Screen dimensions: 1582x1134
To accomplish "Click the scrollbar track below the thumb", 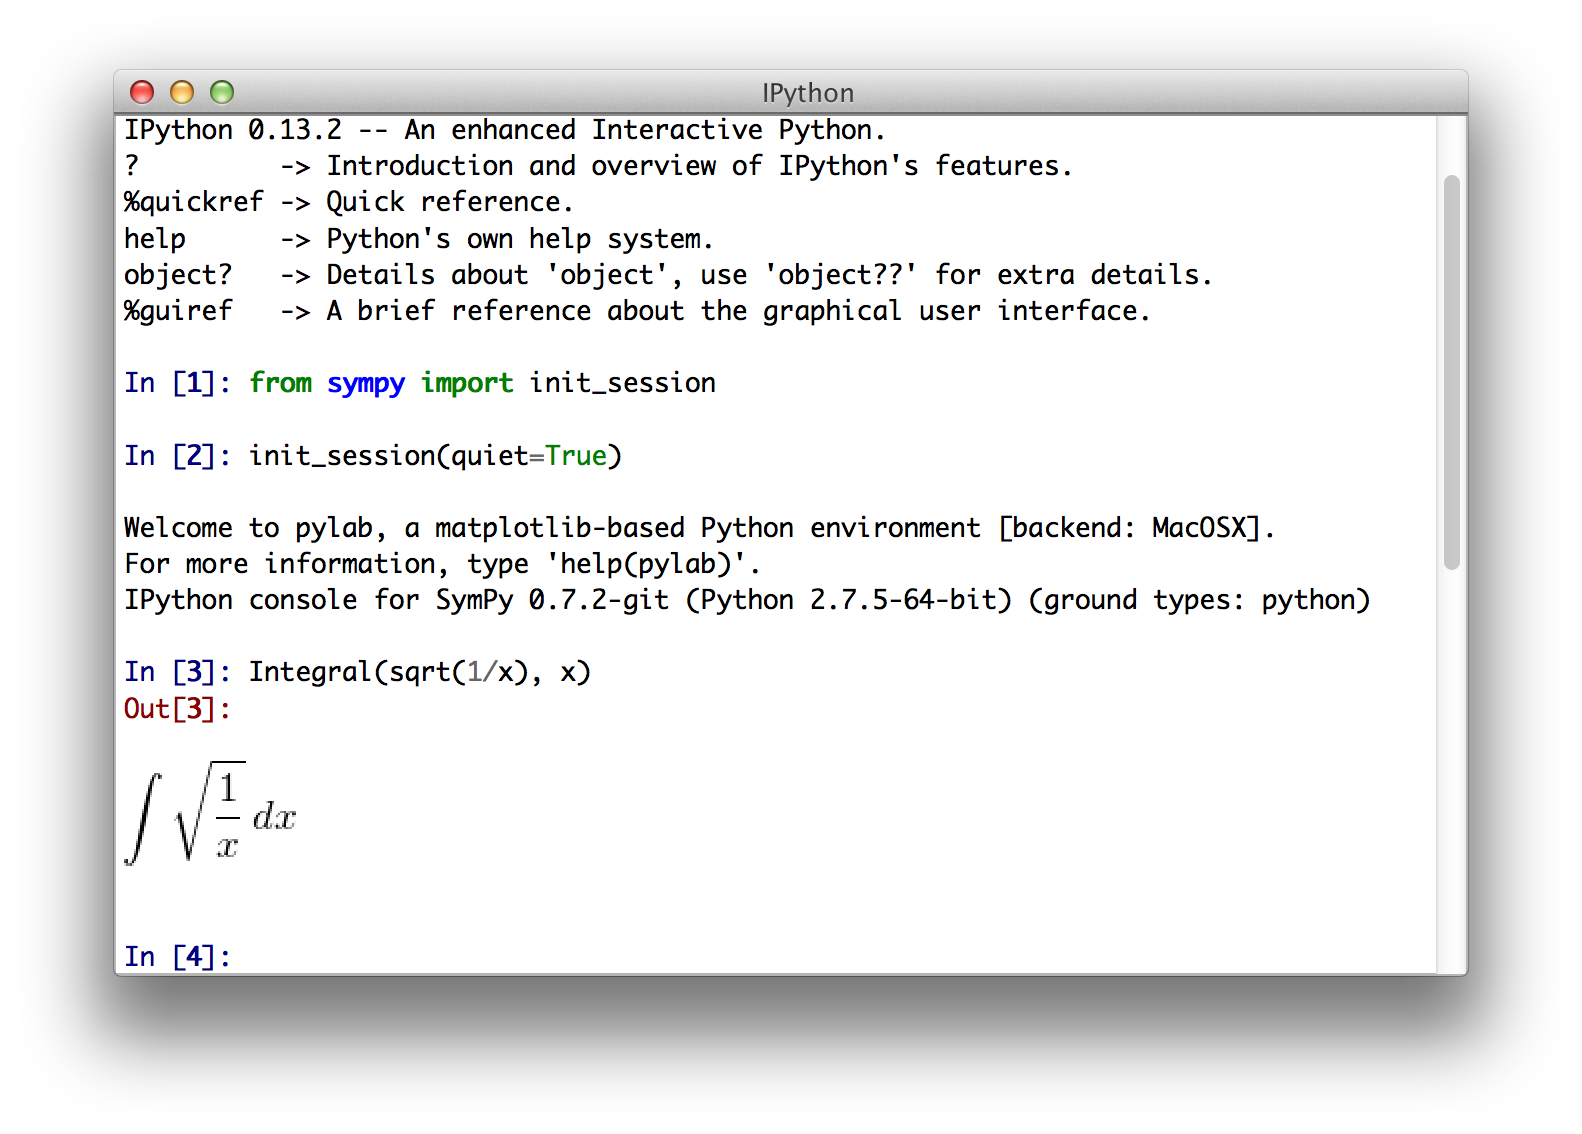I will [x=1451, y=750].
